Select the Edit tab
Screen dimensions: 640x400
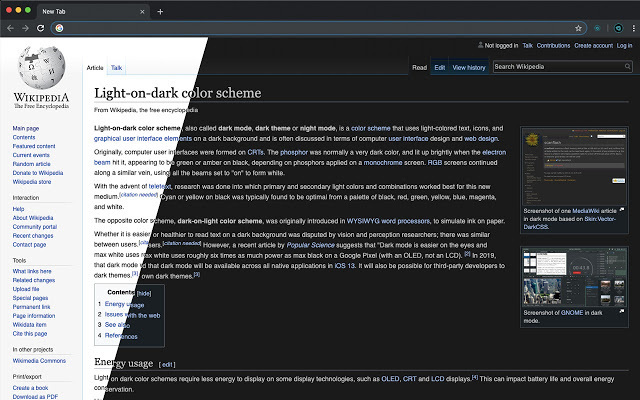(440, 68)
